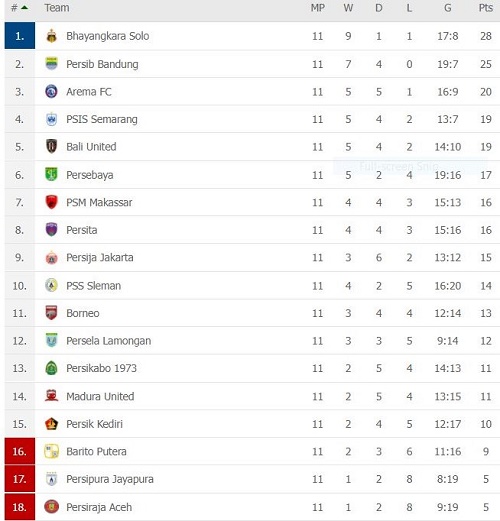Click the Persik Kediri logo
This screenshot has width=500, height=521.
click(x=51, y=424)
